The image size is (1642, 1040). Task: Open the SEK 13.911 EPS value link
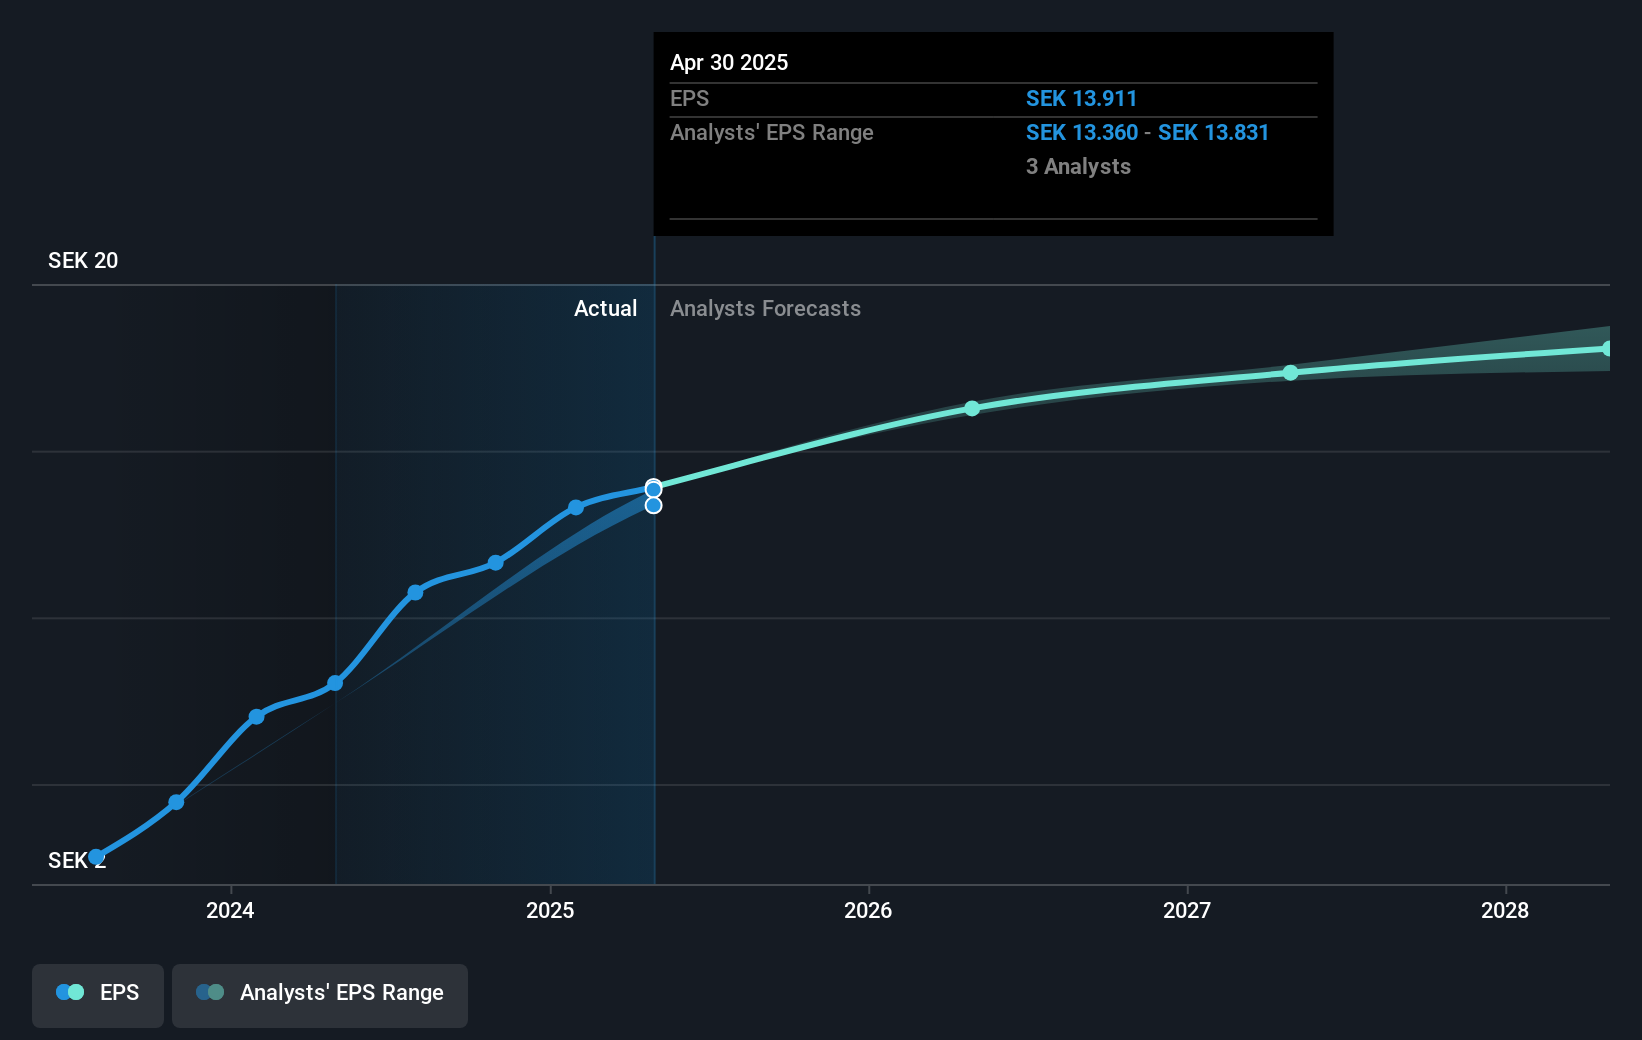(1081, 98)
